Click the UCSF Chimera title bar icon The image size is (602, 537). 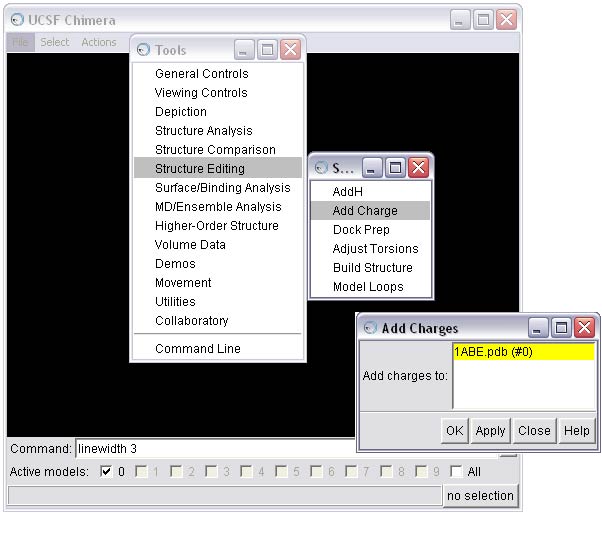(18, 20)
